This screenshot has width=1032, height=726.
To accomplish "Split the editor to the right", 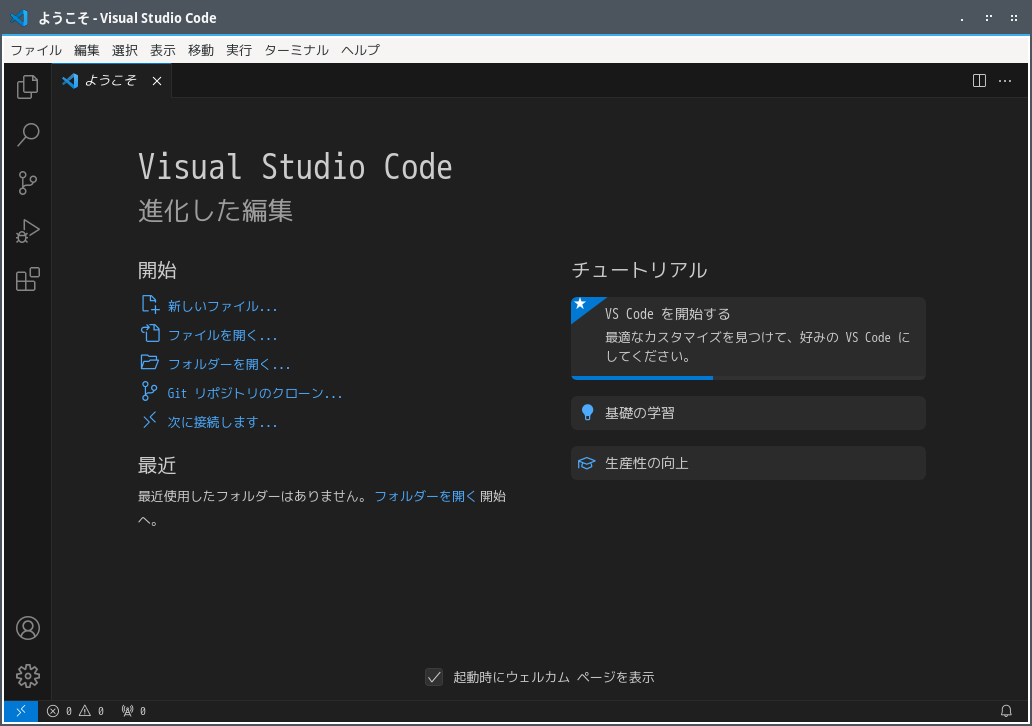I will coord(979,80).
